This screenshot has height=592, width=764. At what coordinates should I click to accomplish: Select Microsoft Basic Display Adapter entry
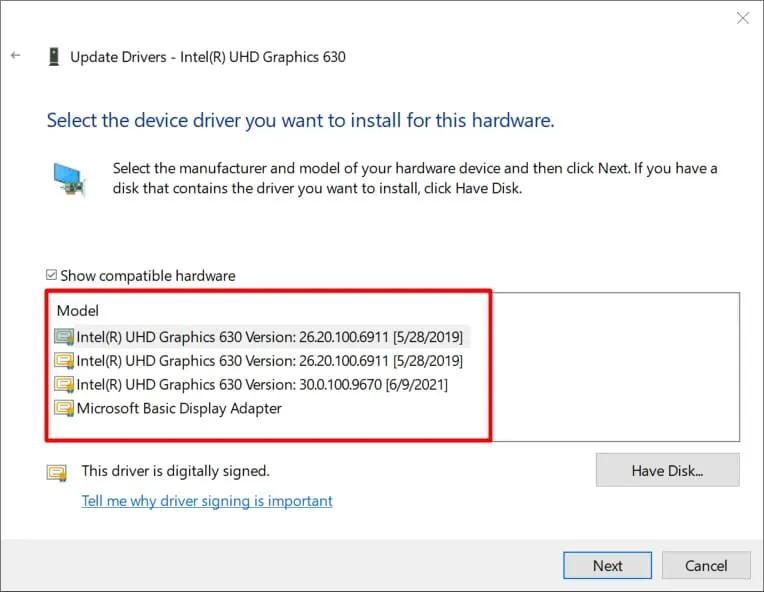(179, 408)
